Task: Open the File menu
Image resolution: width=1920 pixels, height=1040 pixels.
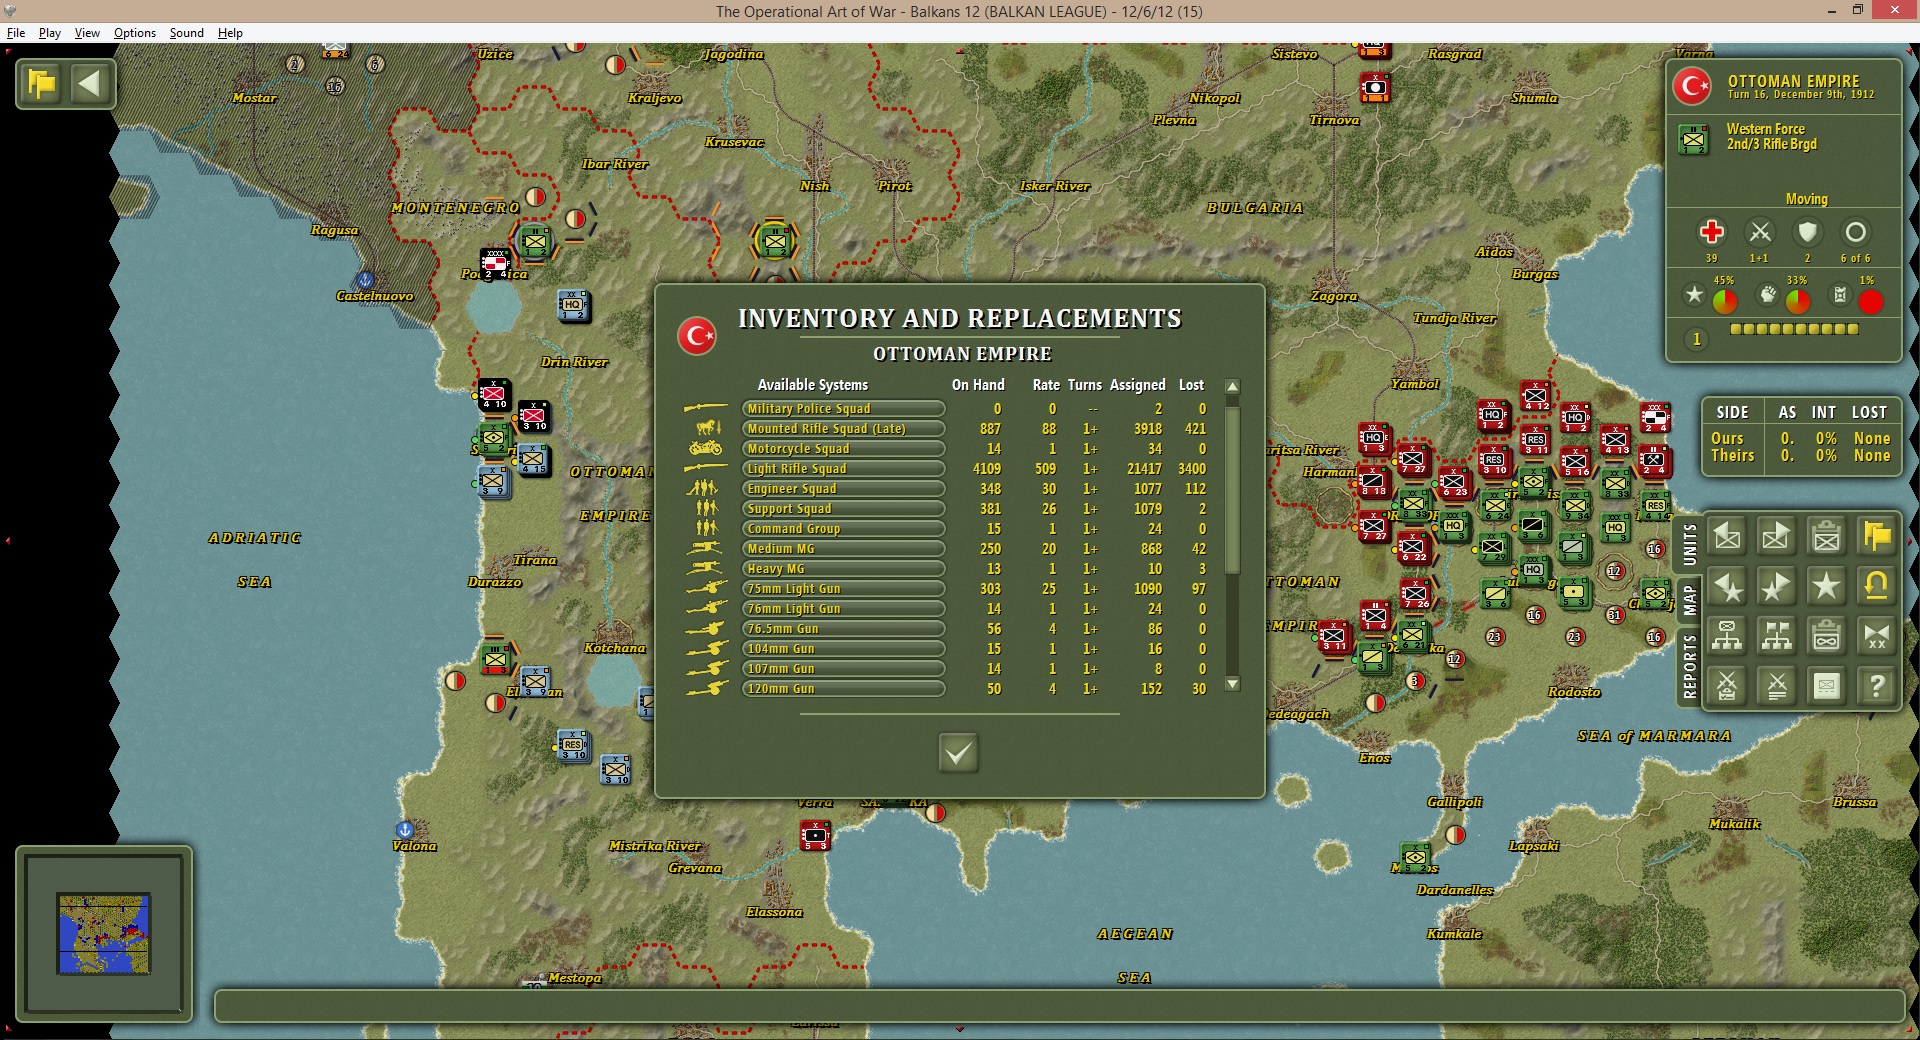Action: [16, 33]
